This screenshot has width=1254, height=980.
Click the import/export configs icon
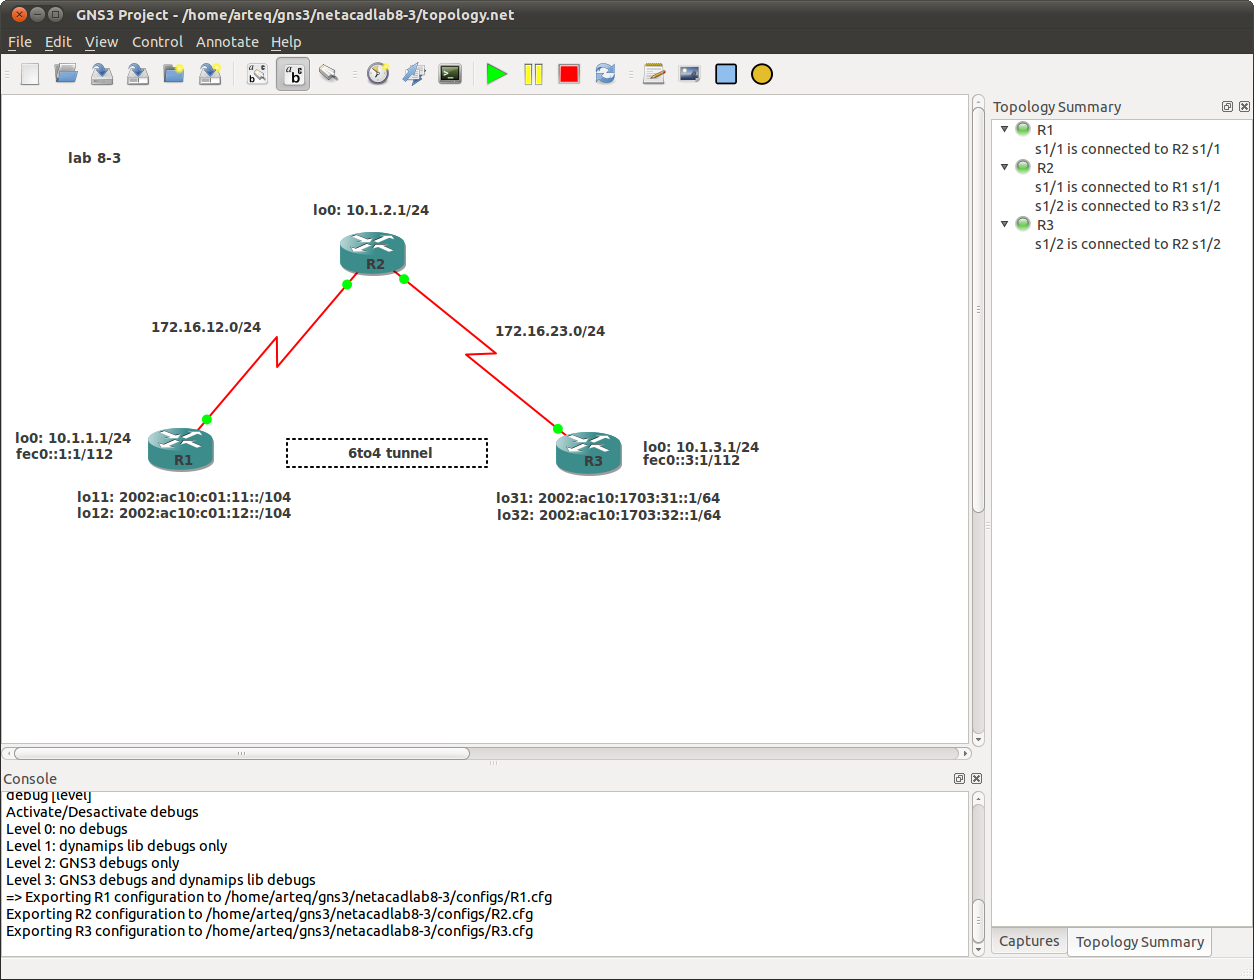414,74
